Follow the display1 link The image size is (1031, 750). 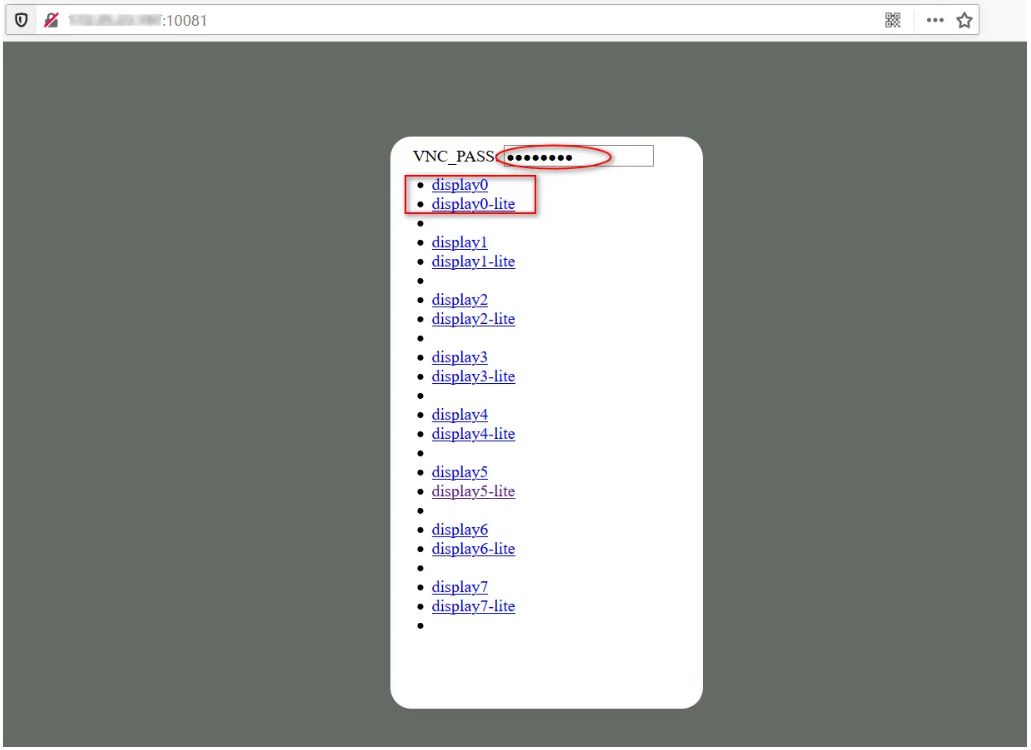coord(459,242)
